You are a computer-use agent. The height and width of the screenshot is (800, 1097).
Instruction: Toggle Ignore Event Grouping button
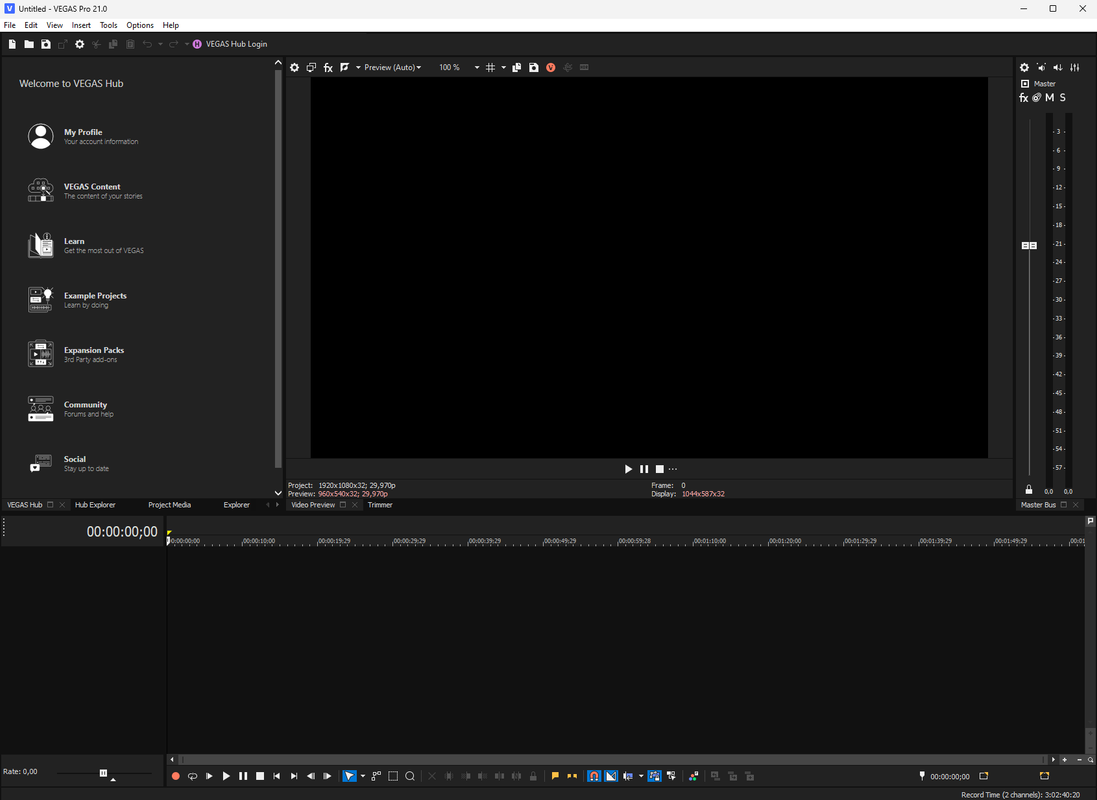click(x=672, y=776)
